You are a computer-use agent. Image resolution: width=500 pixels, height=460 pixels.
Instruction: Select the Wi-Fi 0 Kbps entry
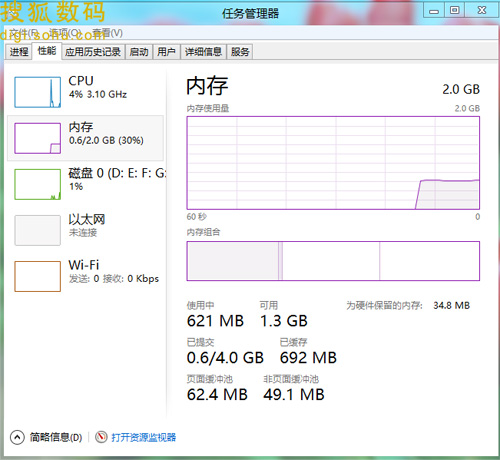[x=86, y=276]
